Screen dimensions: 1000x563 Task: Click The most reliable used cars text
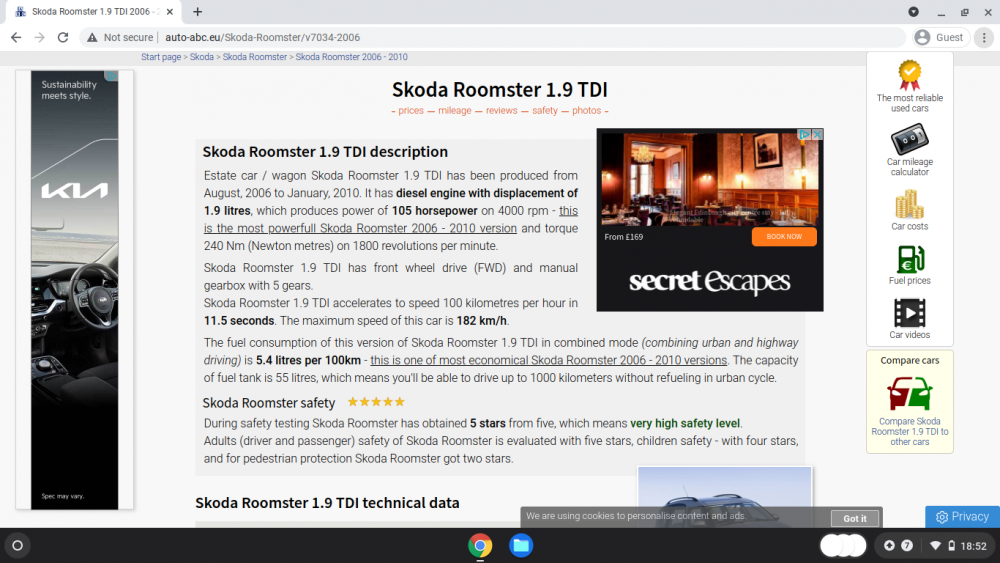pyautogui.click(x=909, y=103)
